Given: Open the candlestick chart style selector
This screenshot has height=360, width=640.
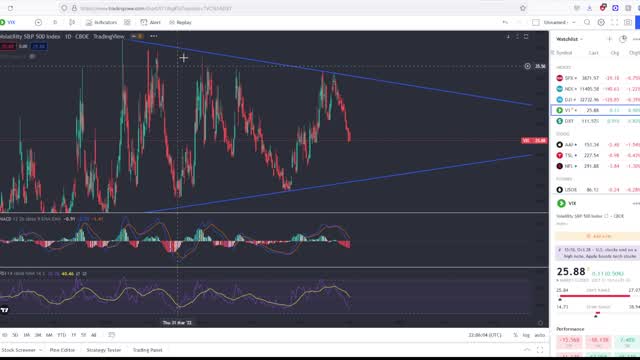Looking at the screenshot, I should 72,22.
